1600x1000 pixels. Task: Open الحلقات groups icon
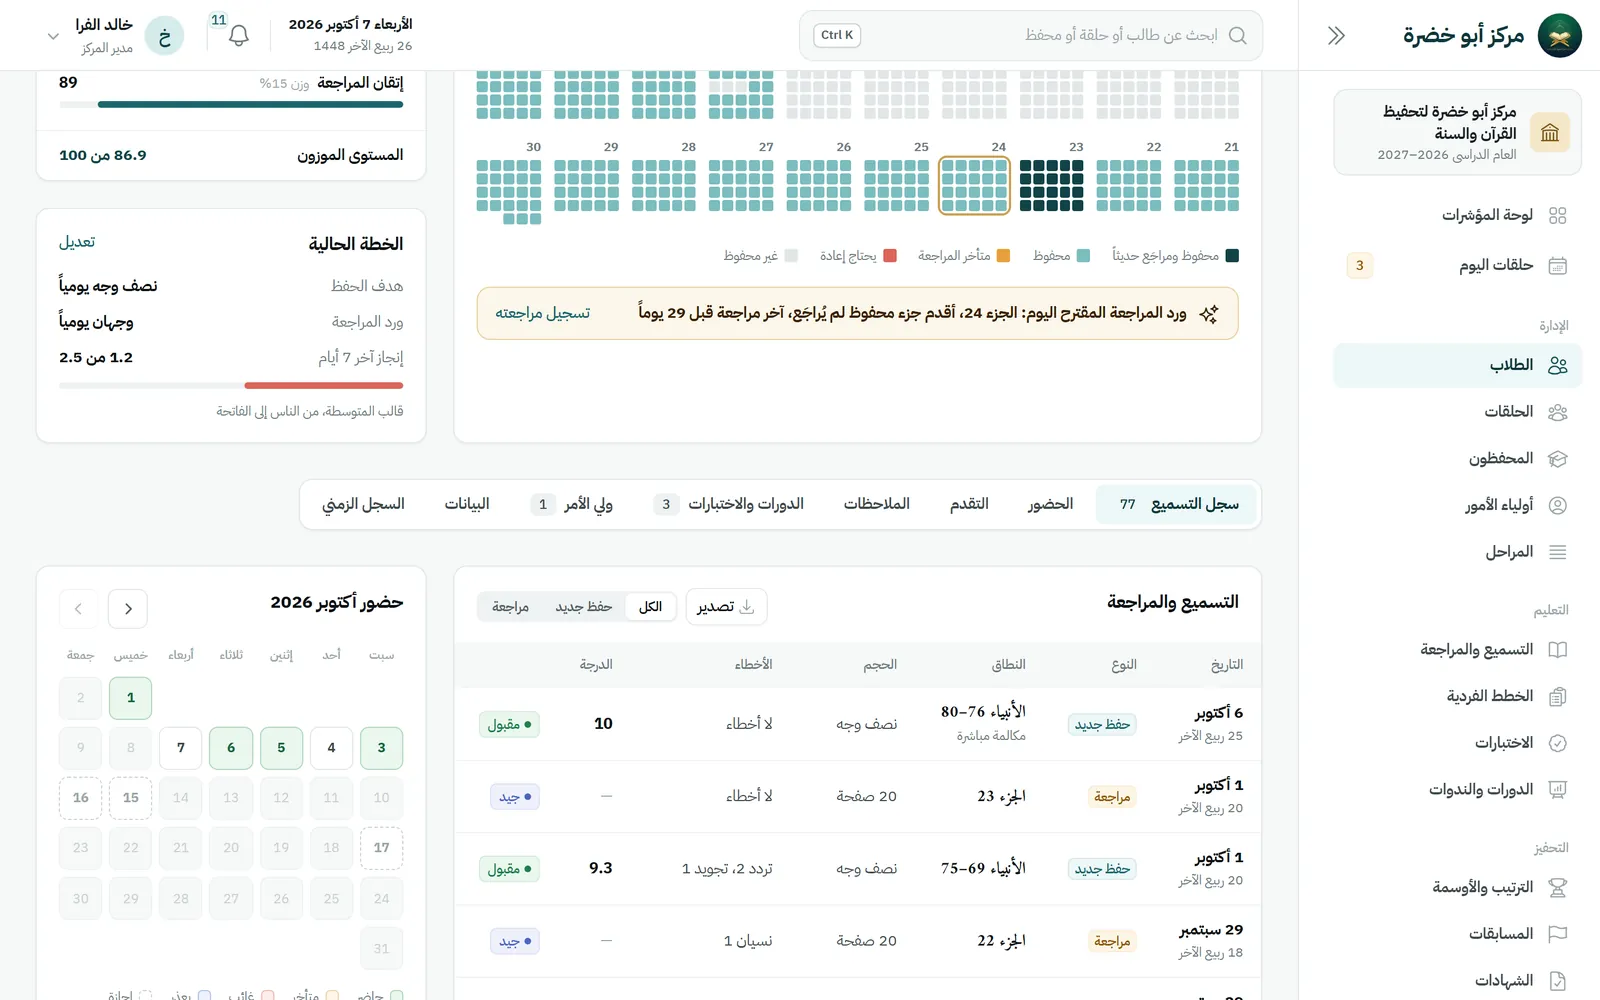tap(1557, 412)
